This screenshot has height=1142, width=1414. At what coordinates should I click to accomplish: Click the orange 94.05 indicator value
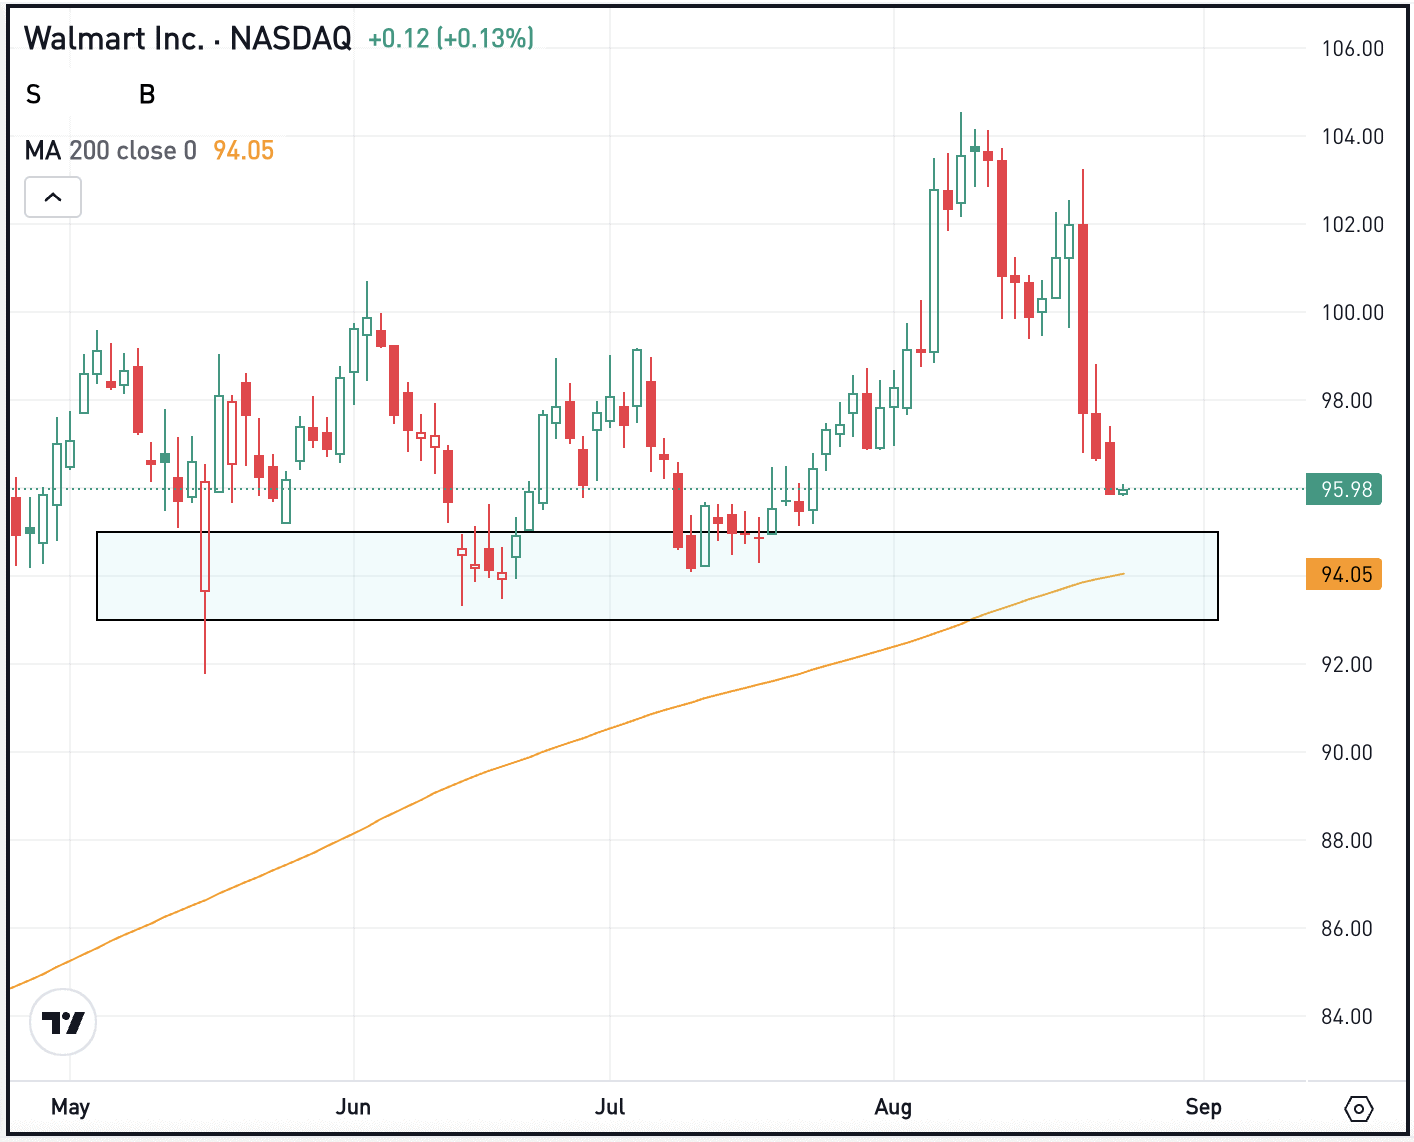(x=245, y=150)
